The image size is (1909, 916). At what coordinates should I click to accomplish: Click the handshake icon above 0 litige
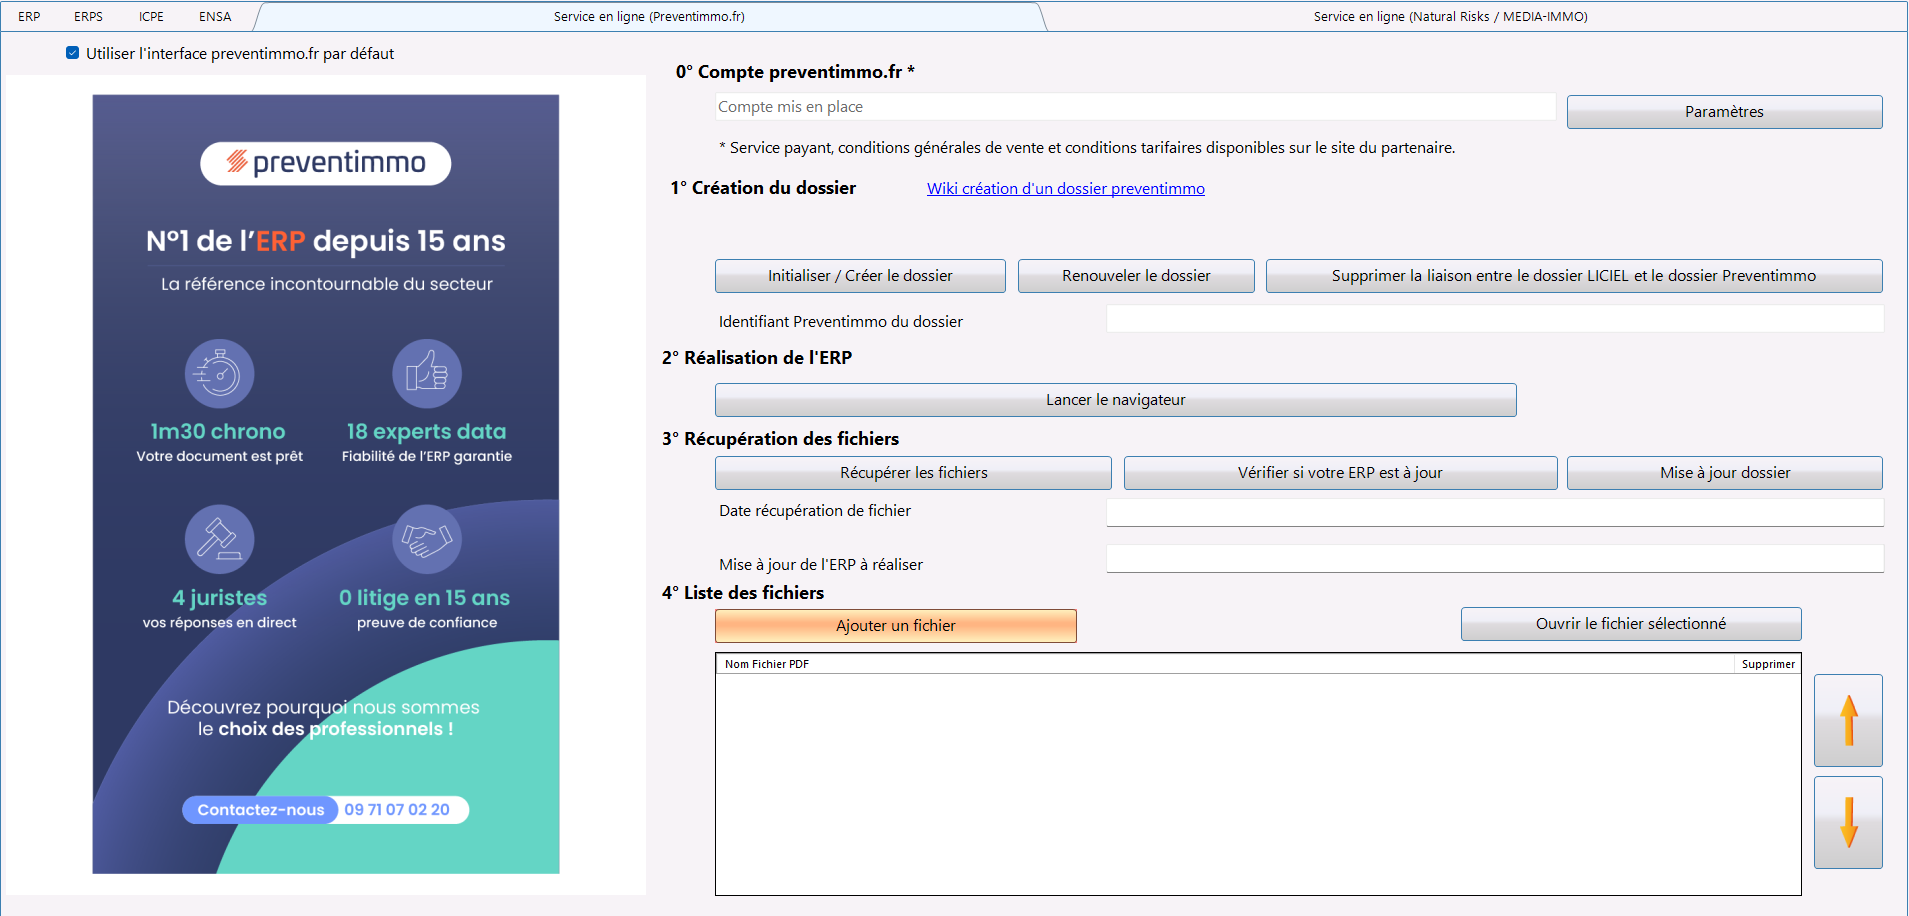point(426,539)
